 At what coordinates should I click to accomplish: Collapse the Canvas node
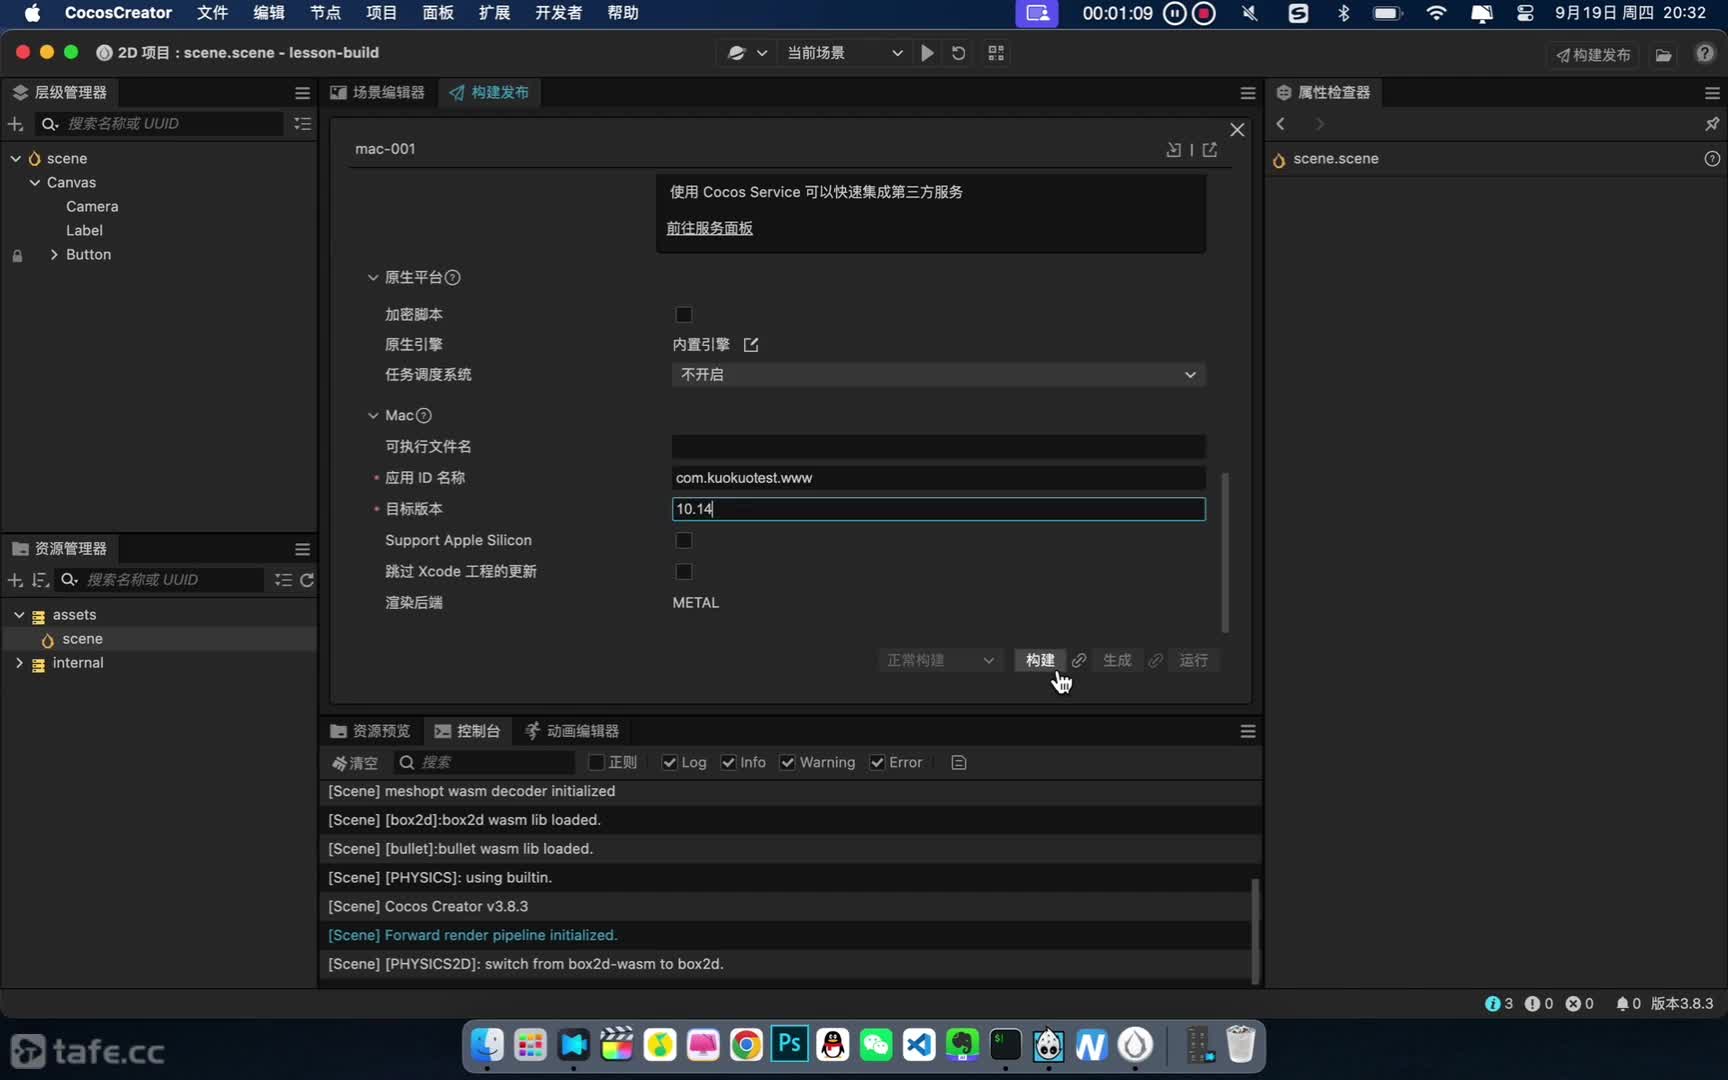pyautogui.click(x=35, y=183)
